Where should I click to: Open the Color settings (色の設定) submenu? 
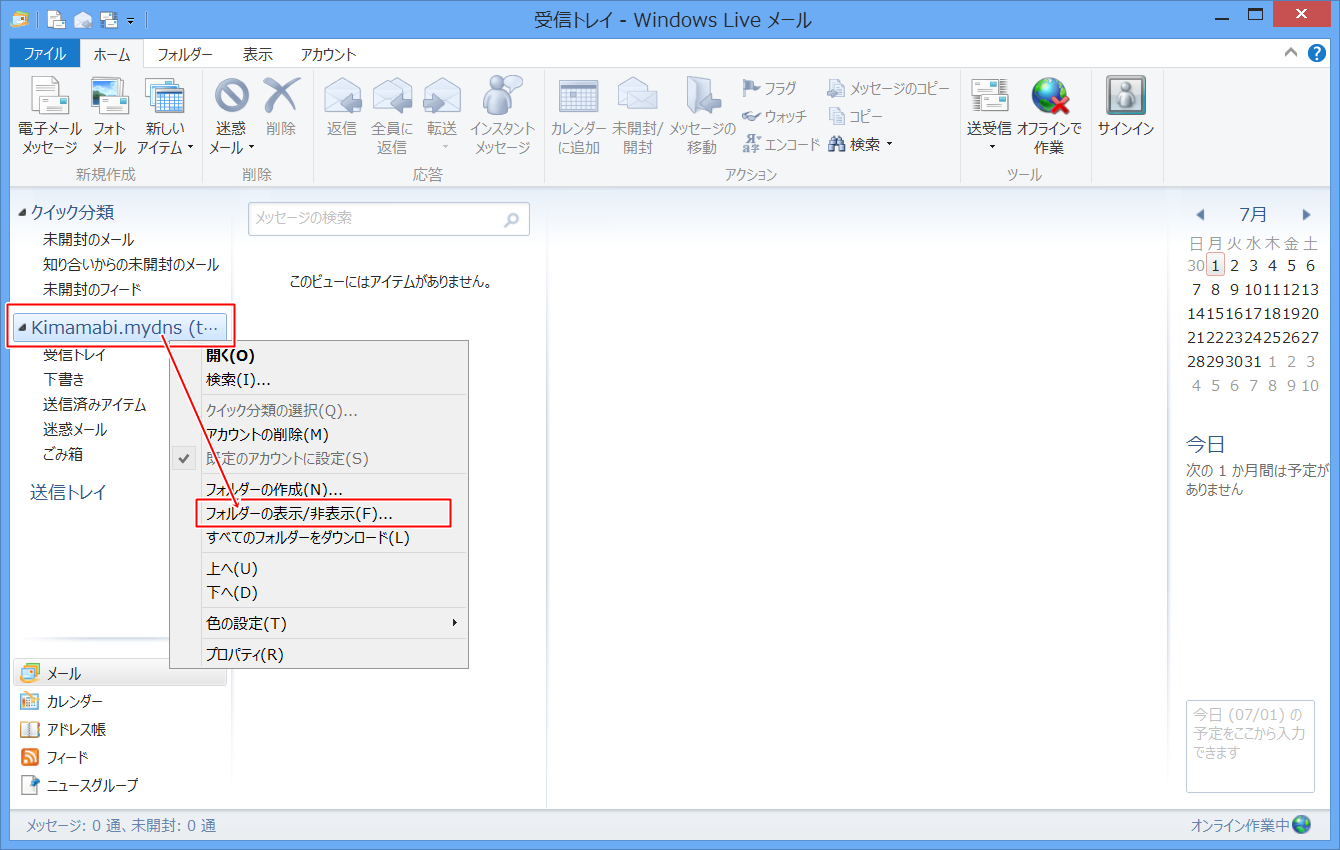tap(319, 624)
